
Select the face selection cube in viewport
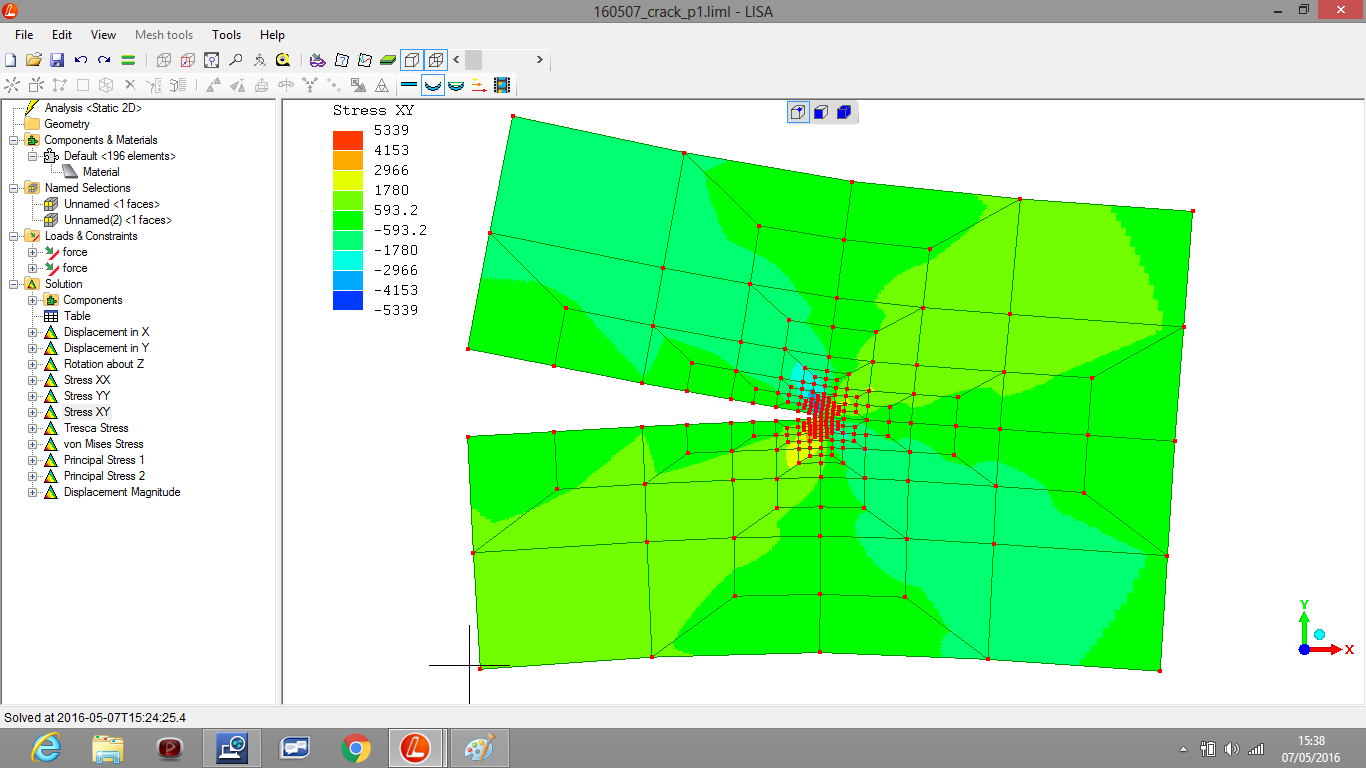[x=820, y=112]
